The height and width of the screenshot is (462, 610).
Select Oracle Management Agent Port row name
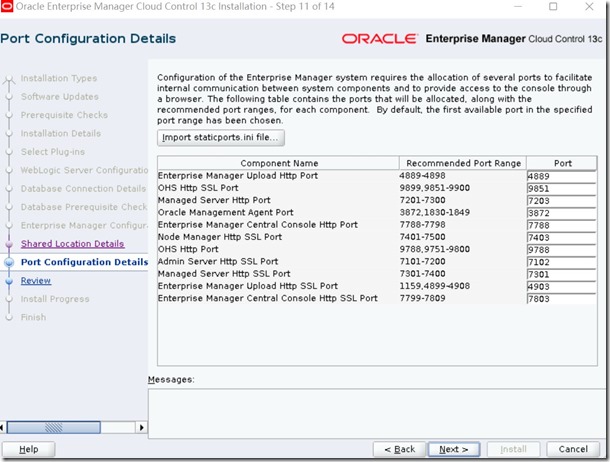tap(226, 212)
